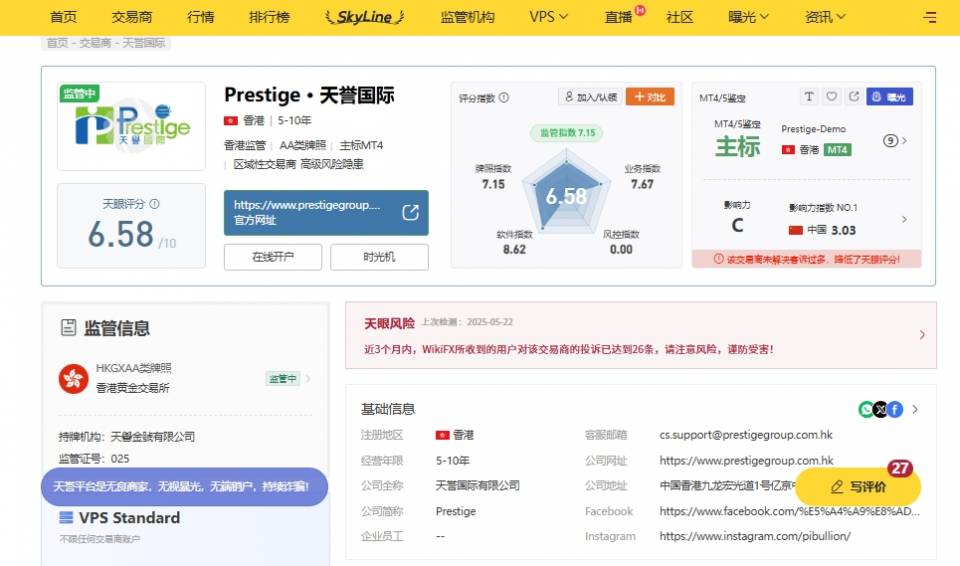
Task: Click the 业务指数 7.67 value
Action: (x=642, y=184)
